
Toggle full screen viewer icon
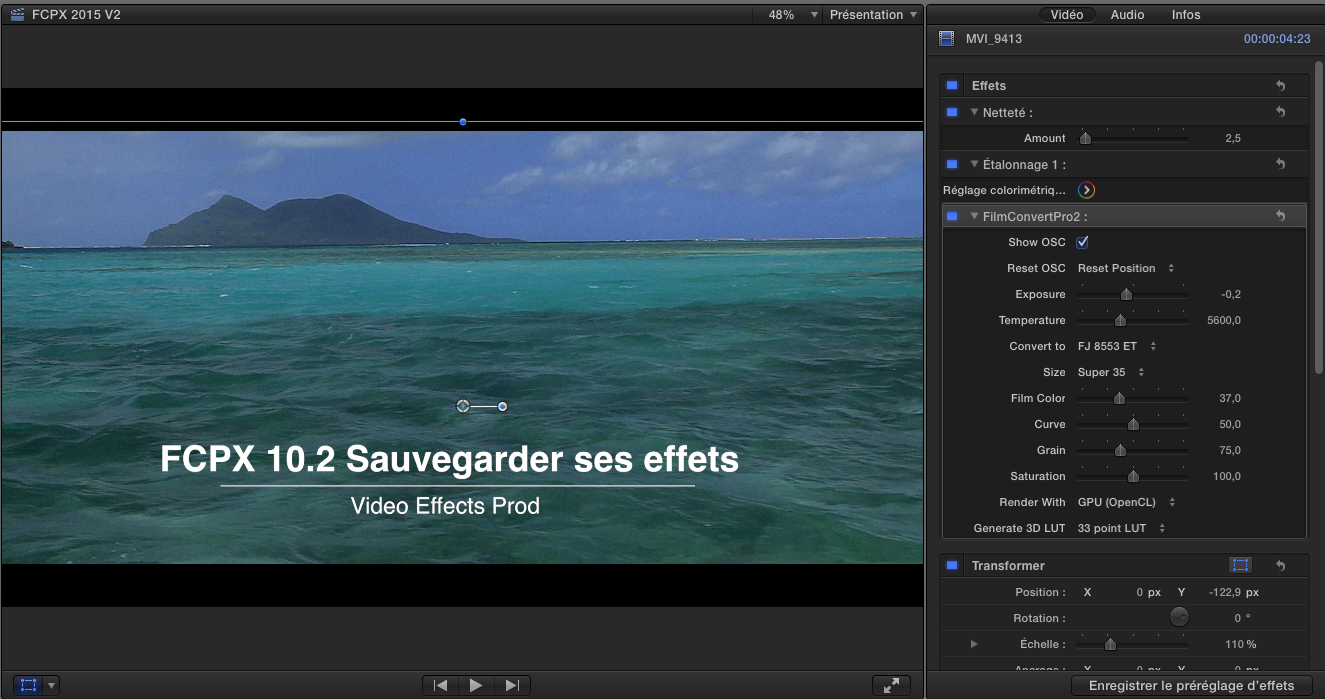coord(890,685)
